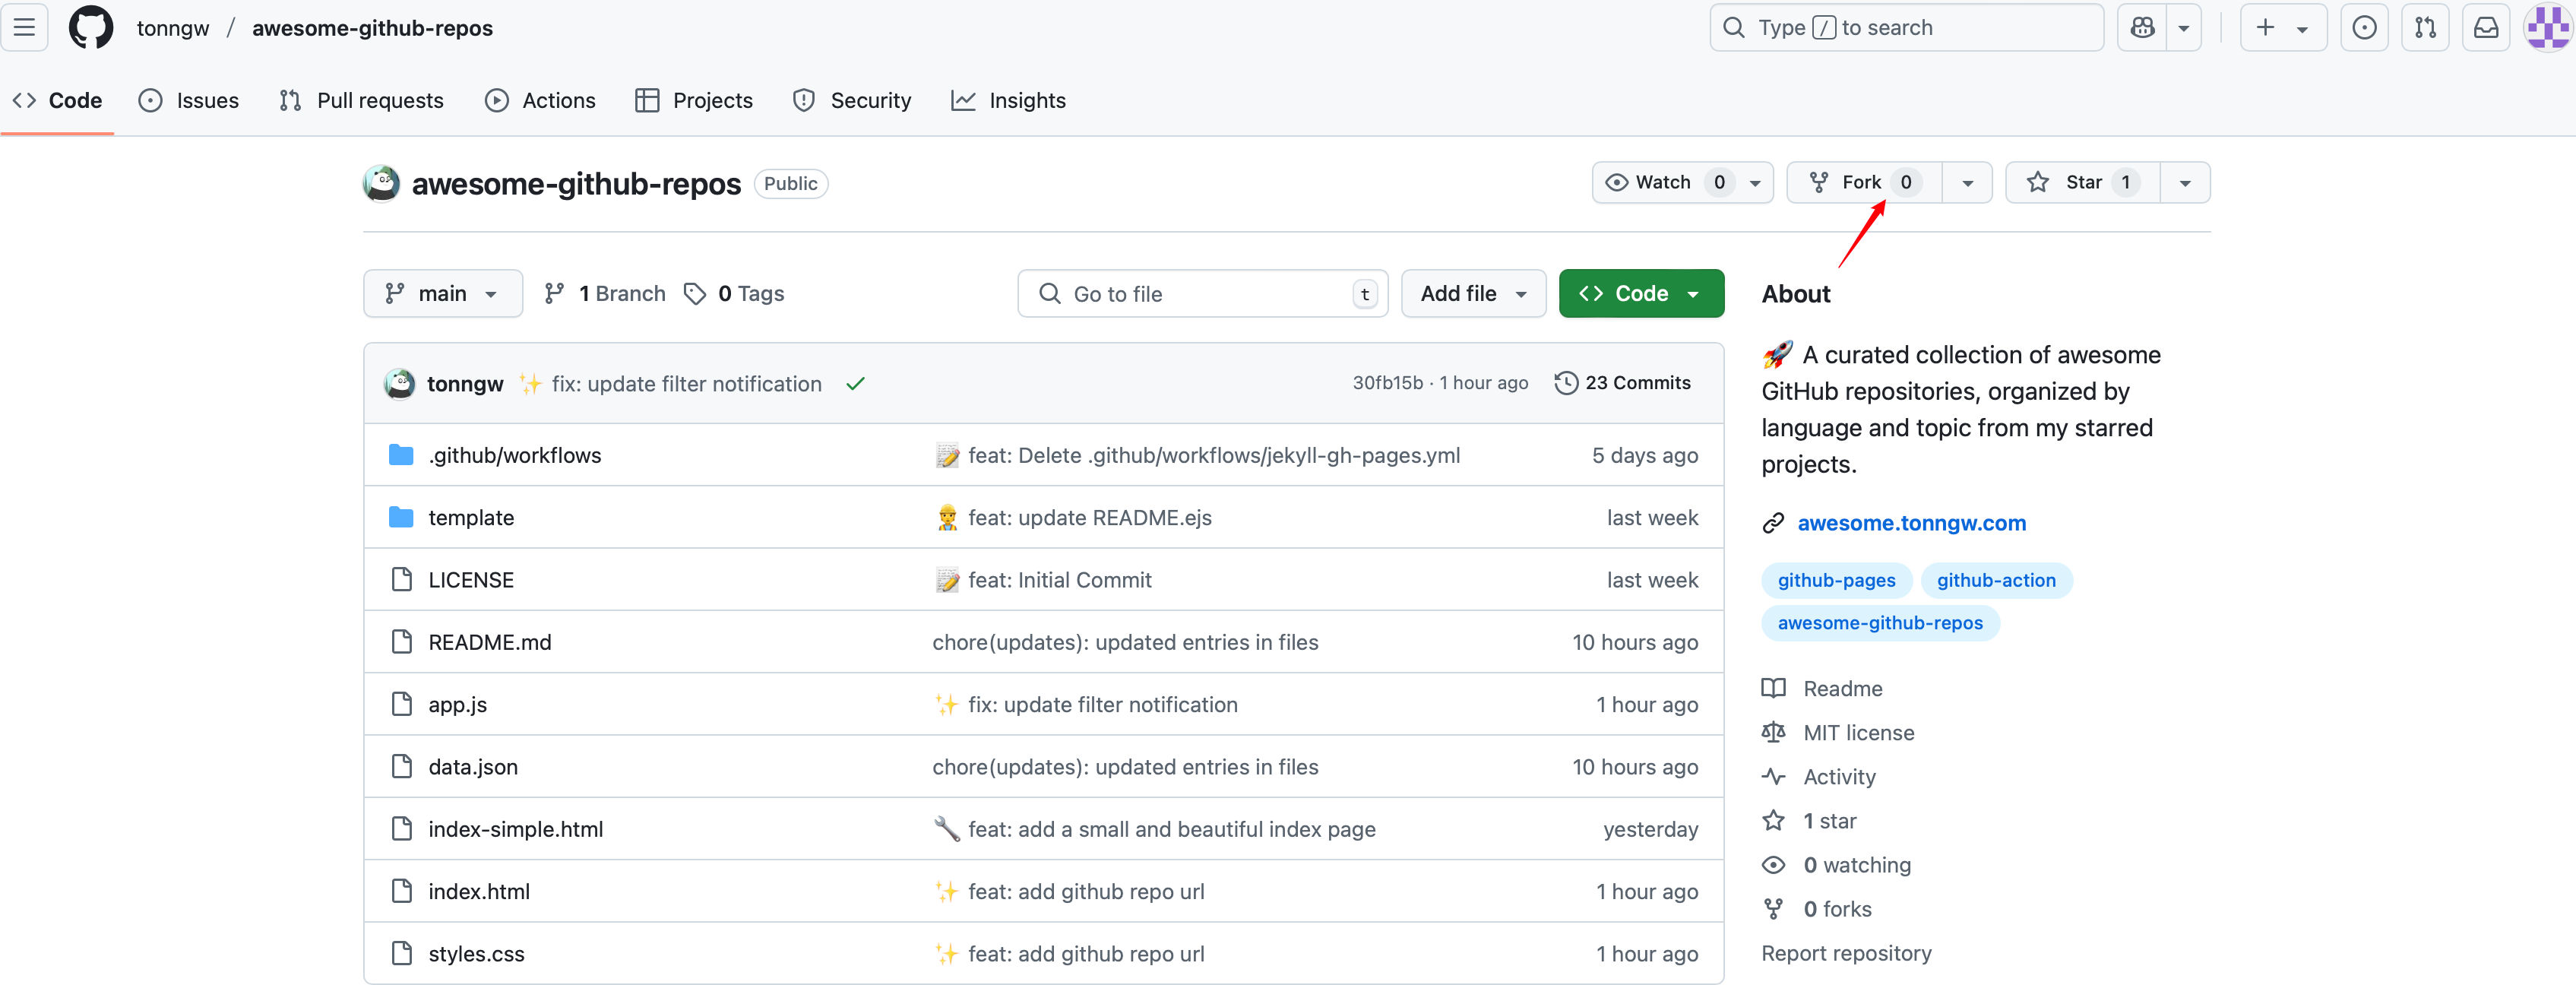Viewport: 2576px width, 985px height.
Task: Open the template folder
Action: coord(471,517)
